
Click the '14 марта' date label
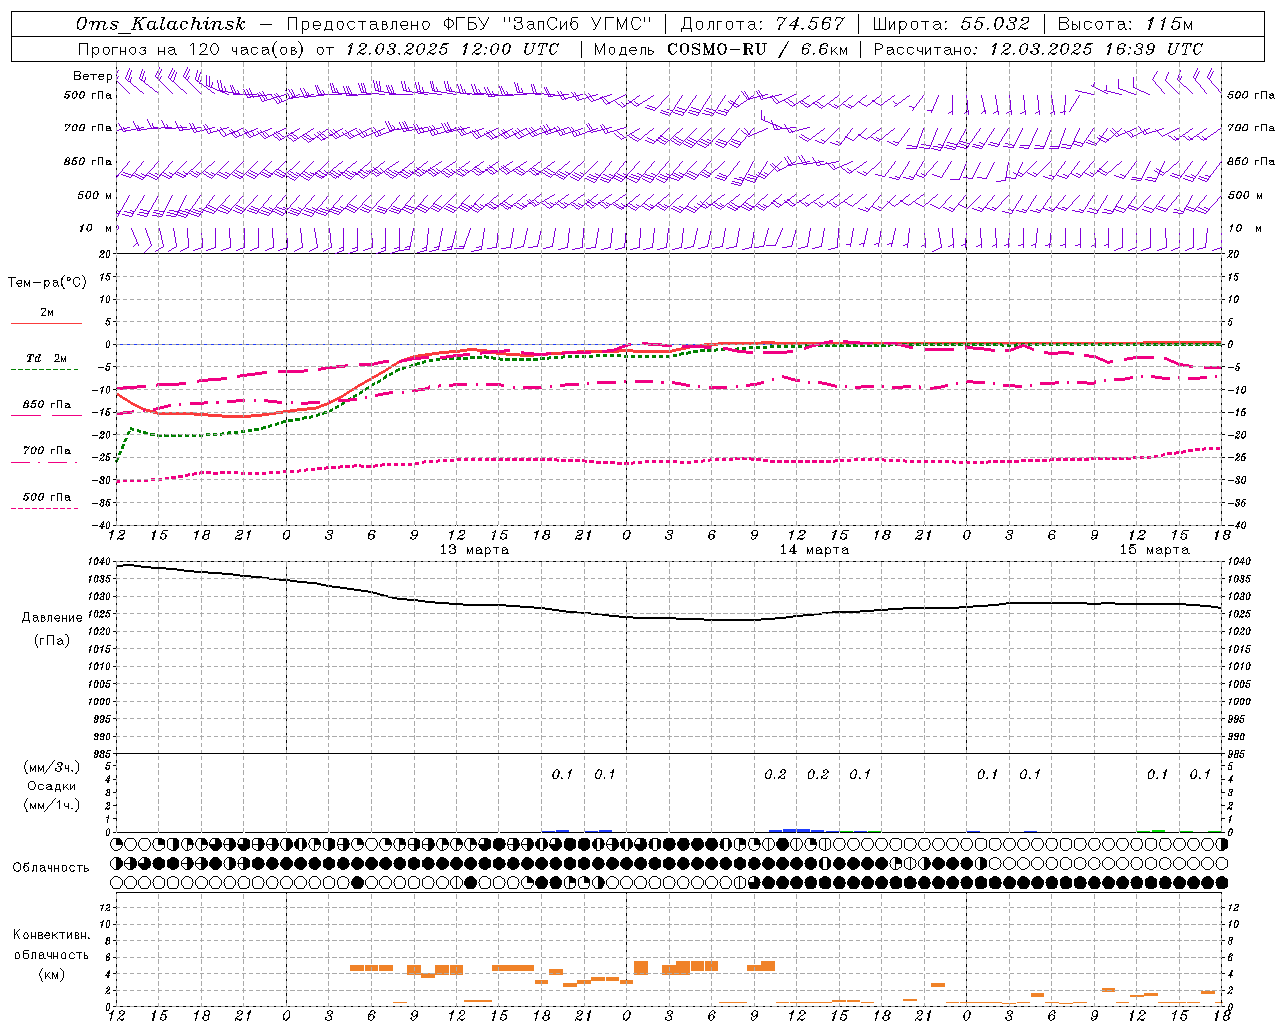pos(814,550)
